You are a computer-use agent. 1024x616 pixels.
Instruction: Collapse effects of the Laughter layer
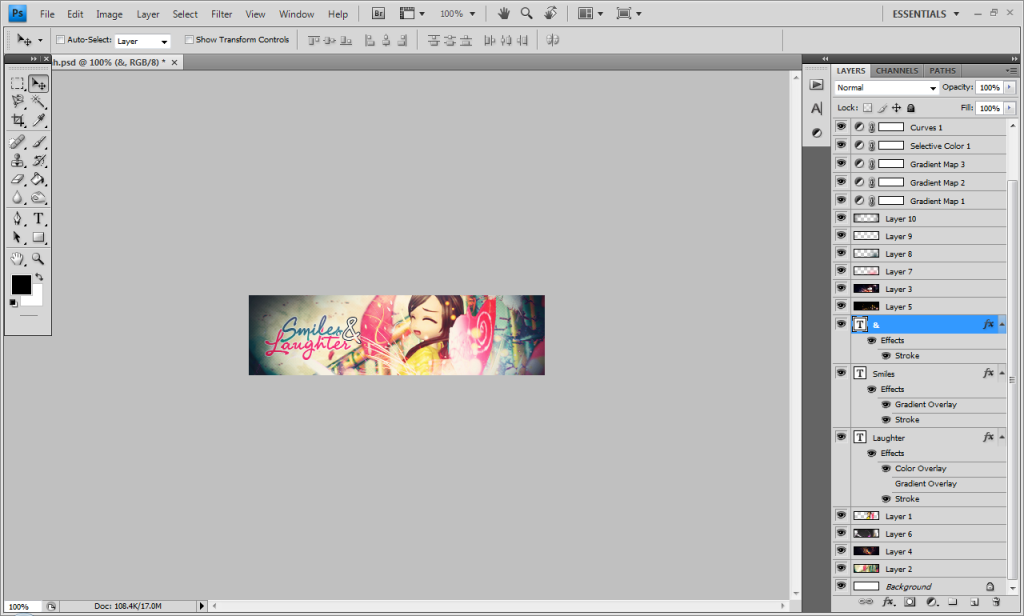[x=1002, y=437]
